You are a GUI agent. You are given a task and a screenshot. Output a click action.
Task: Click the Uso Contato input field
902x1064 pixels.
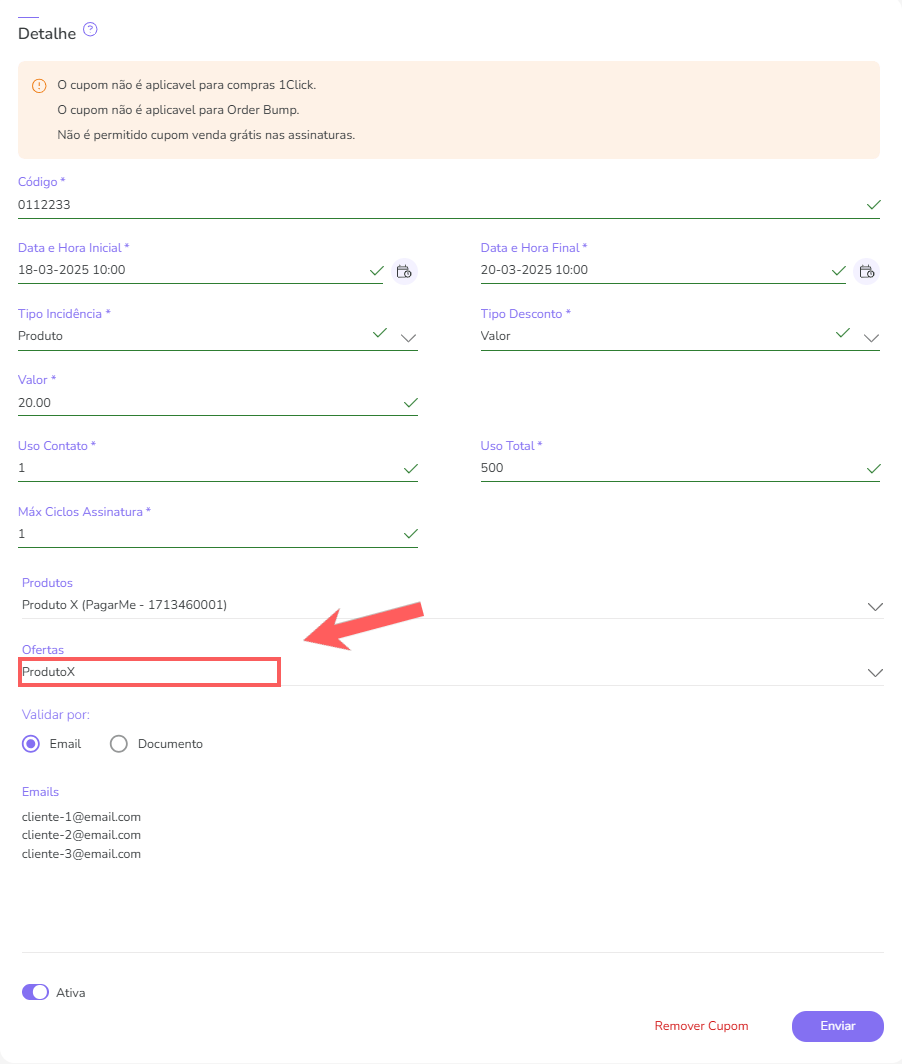tap(200, 468)
